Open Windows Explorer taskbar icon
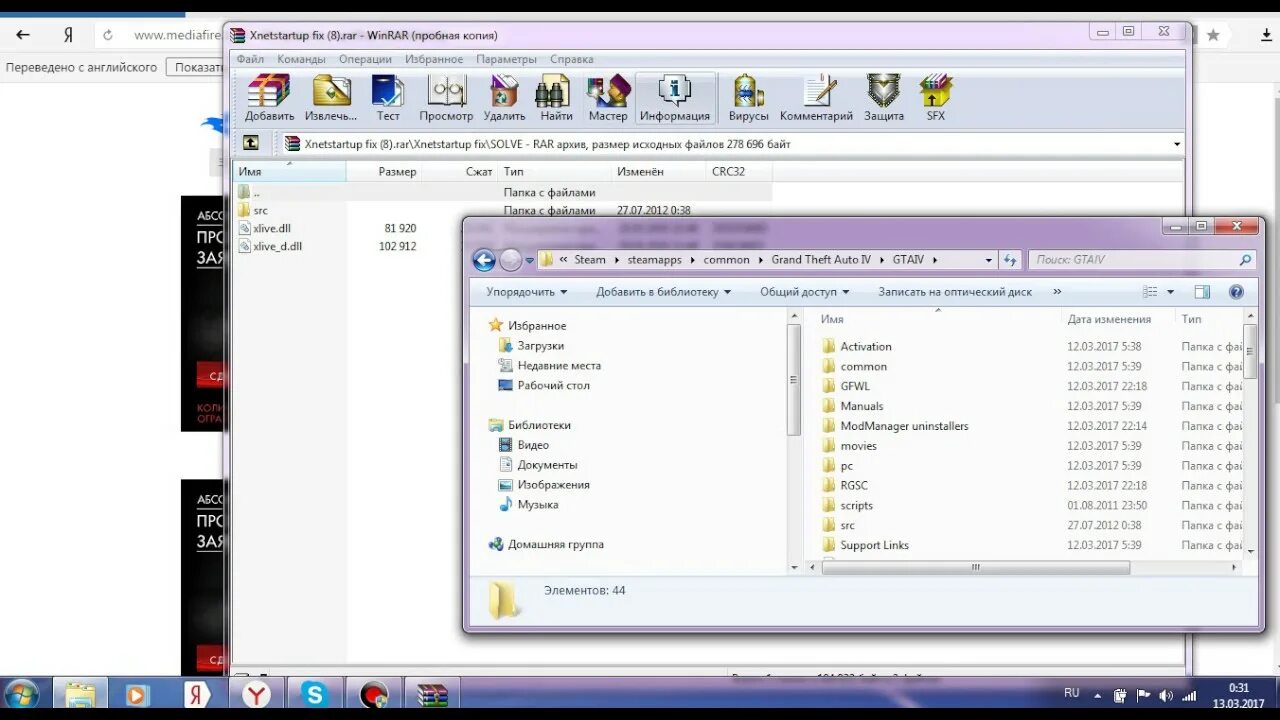The width and height of the screenshot is (1280, 720). point(80,694)
